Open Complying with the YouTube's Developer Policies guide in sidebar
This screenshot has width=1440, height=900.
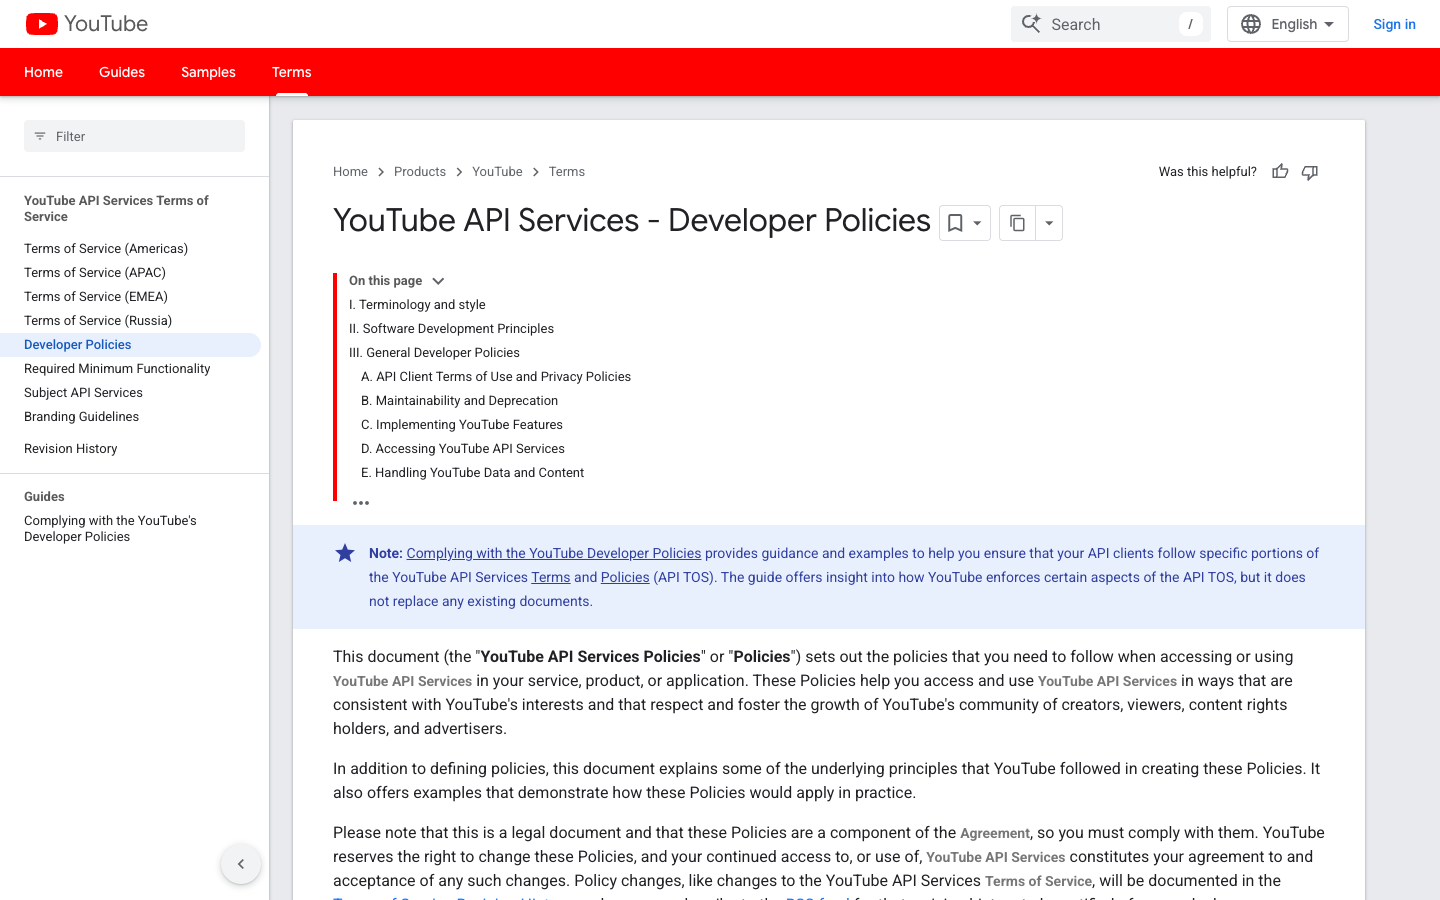click(x=110, y=528)
